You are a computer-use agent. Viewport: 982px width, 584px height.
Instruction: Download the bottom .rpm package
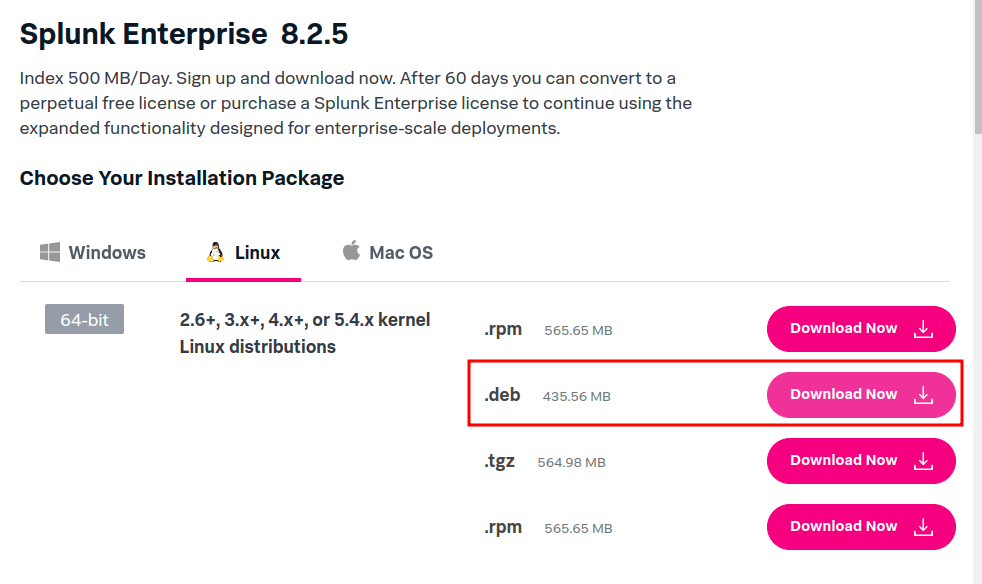tap(861, 527)
